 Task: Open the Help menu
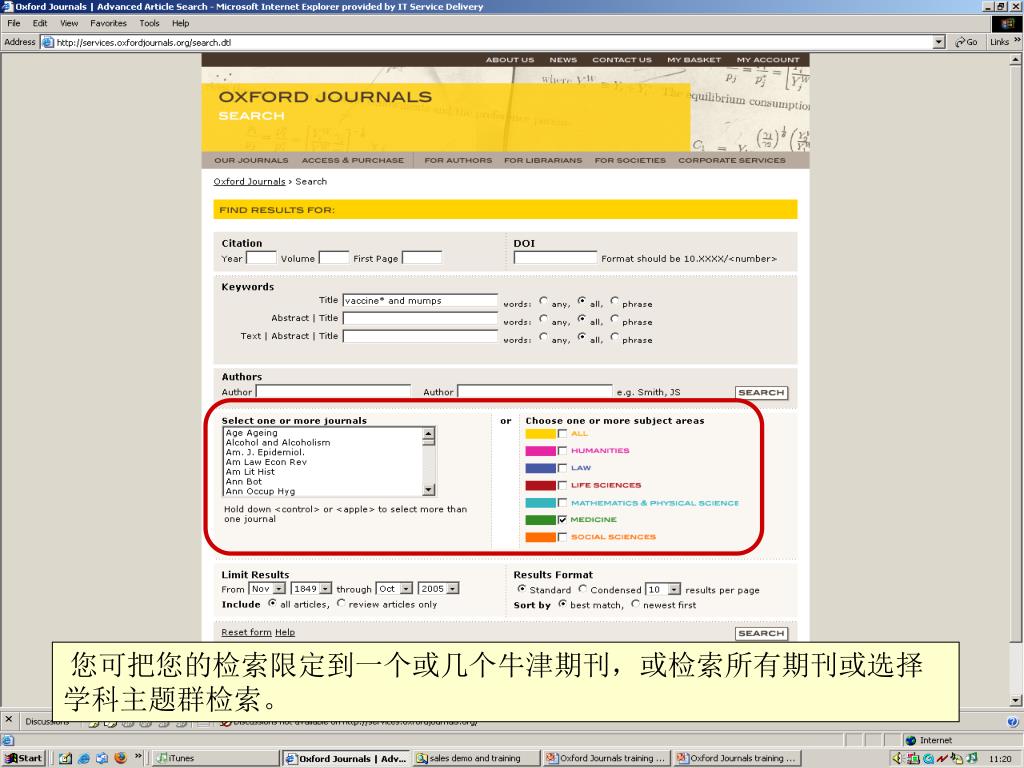(181, 23)
